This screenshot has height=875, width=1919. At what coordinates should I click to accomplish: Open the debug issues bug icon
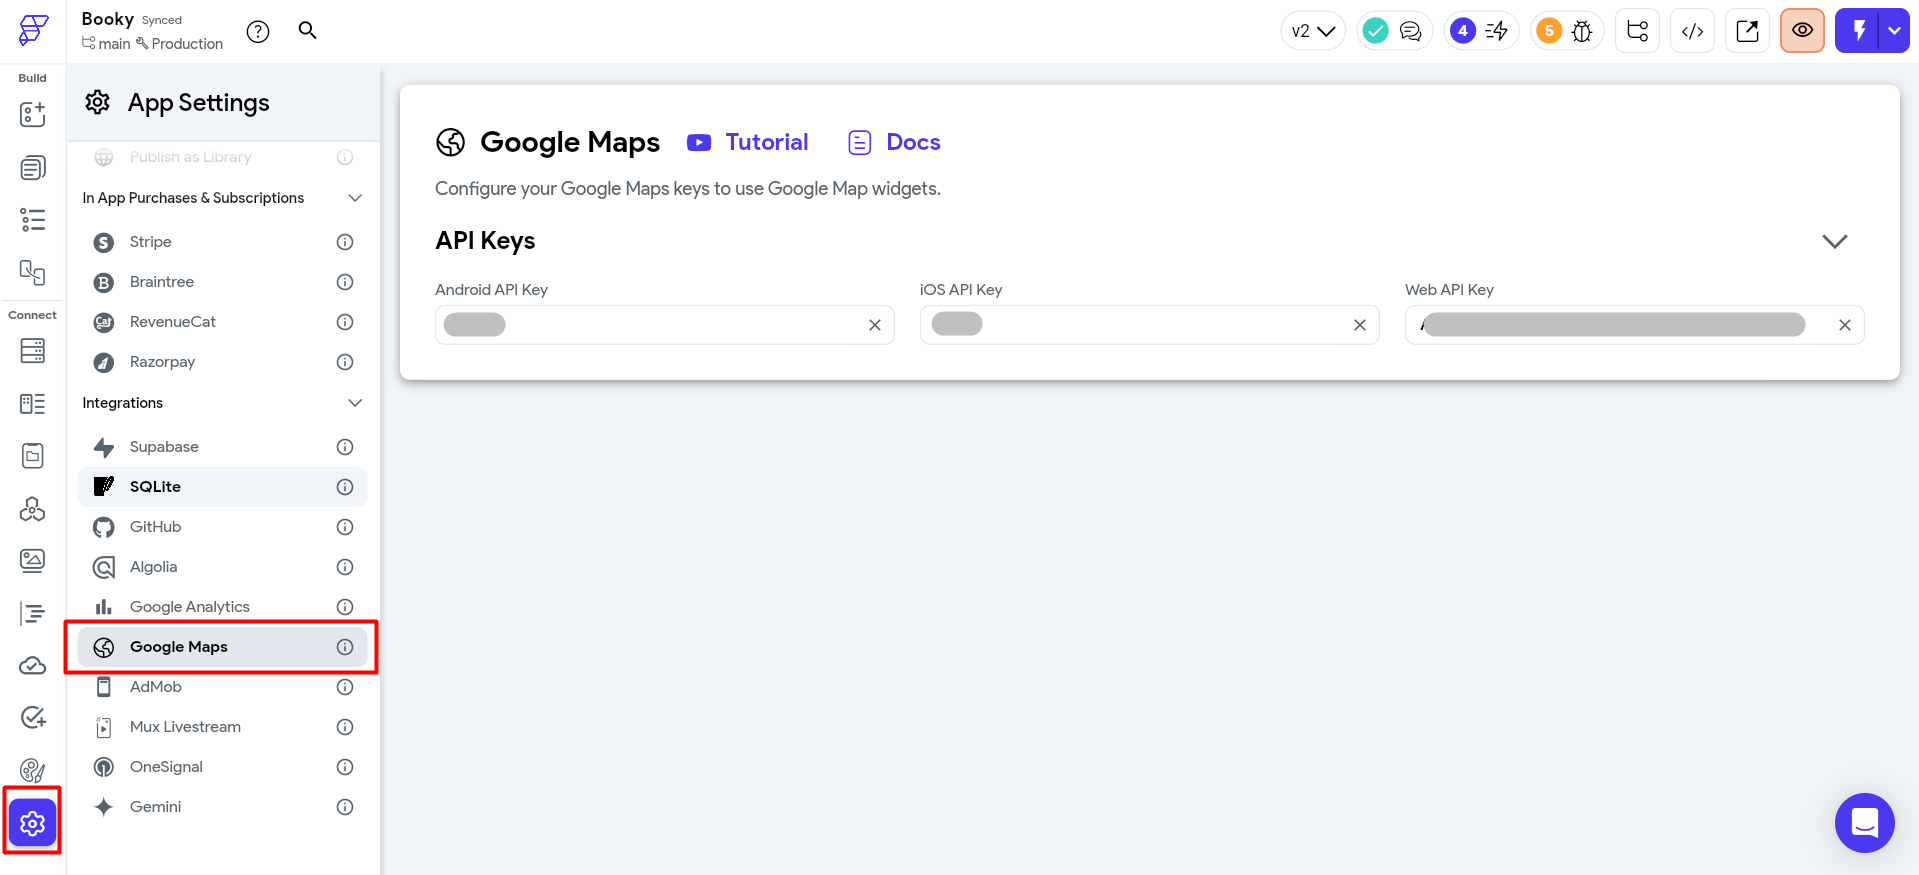click(1582, 31)
